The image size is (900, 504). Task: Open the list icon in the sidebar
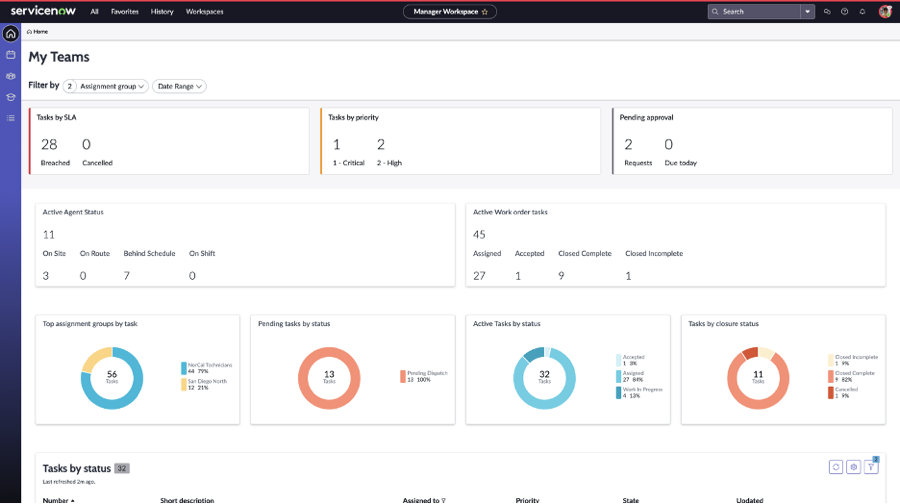pos(10,118)
